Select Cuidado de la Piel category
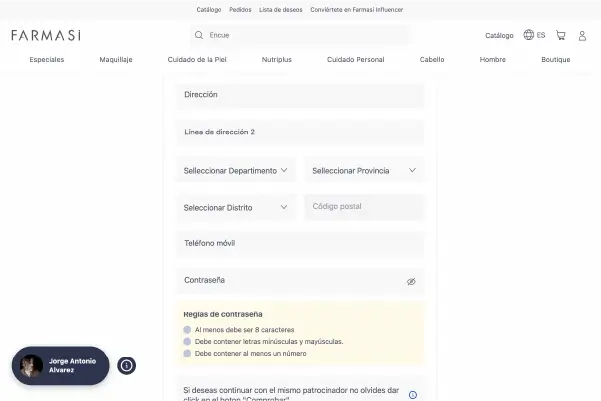Viewport: 601px width, 401px height. tap(197, 60)
